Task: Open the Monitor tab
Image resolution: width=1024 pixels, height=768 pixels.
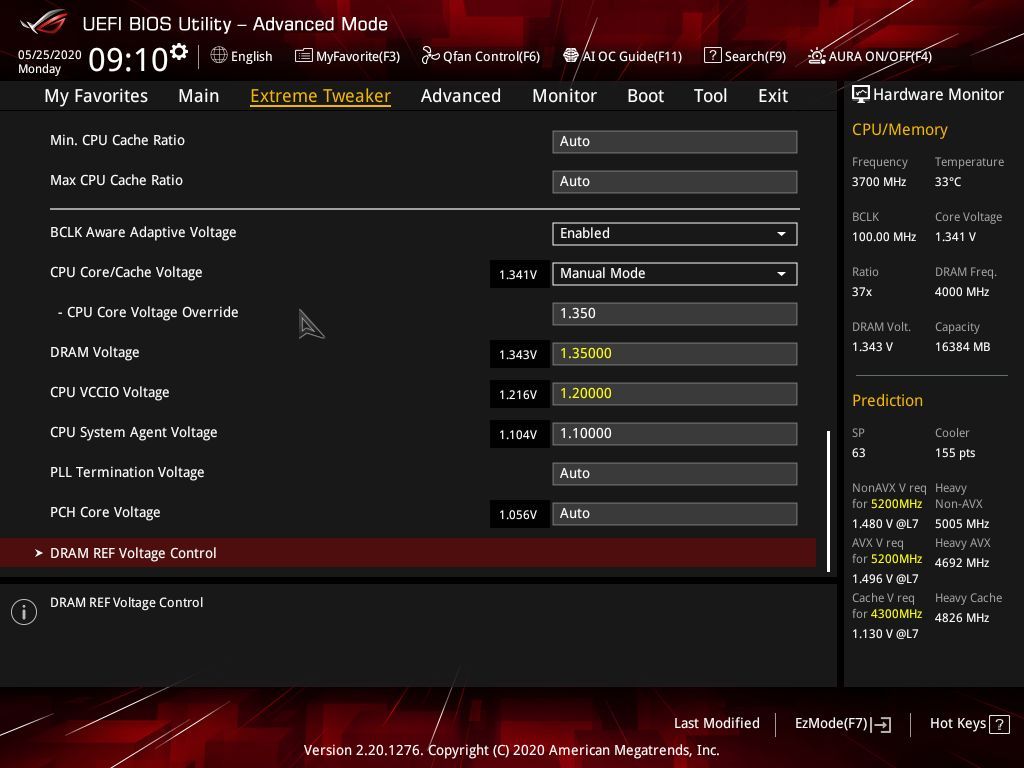Action: (x=564, y=96)
